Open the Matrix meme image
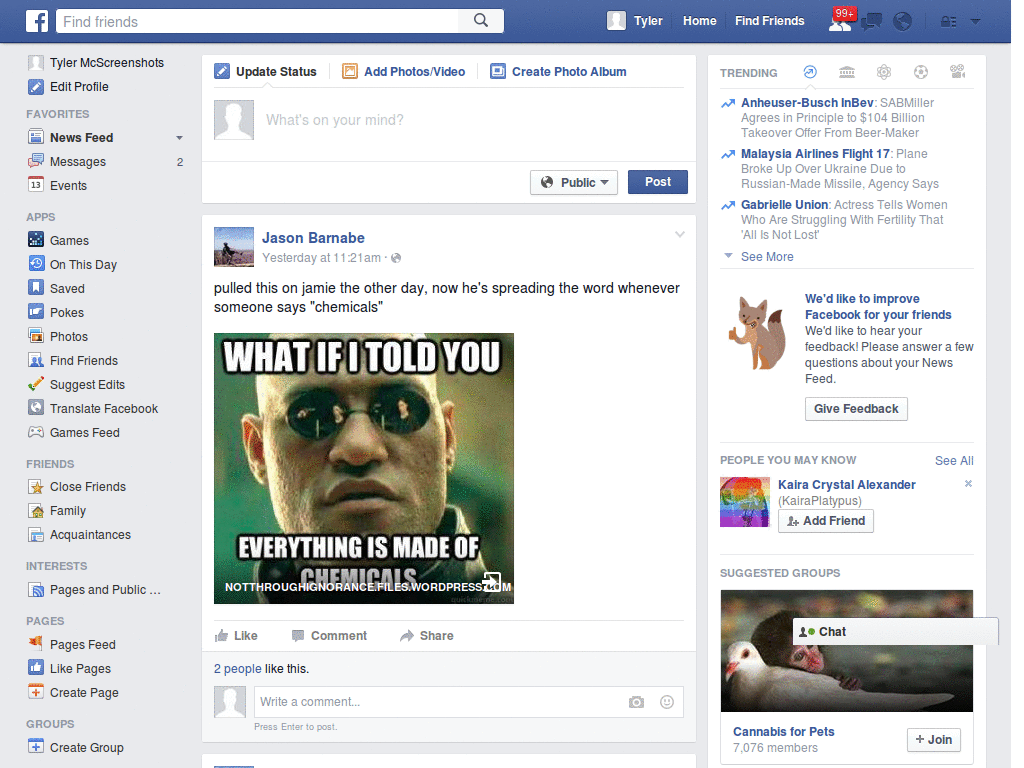 (364, 468)
